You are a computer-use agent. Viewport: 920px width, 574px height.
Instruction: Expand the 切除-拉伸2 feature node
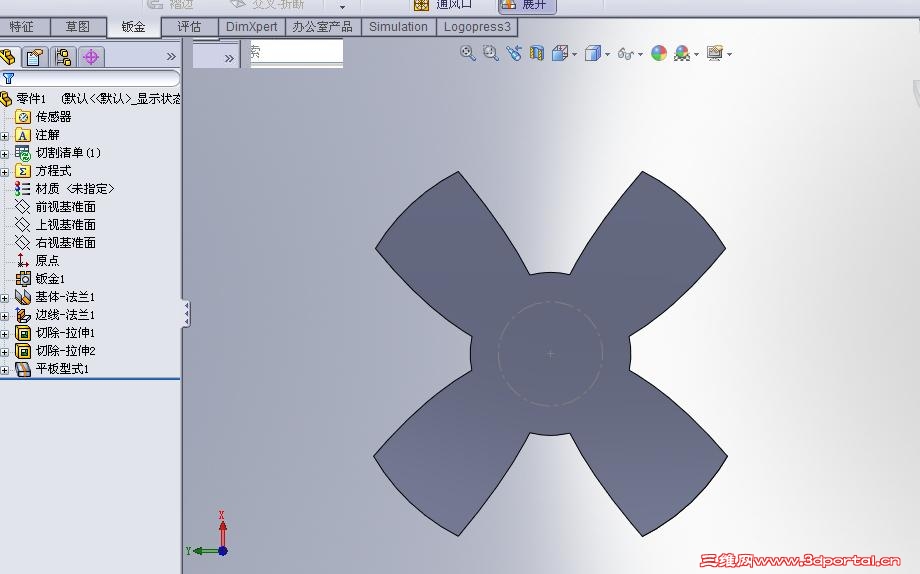point(5,352)
